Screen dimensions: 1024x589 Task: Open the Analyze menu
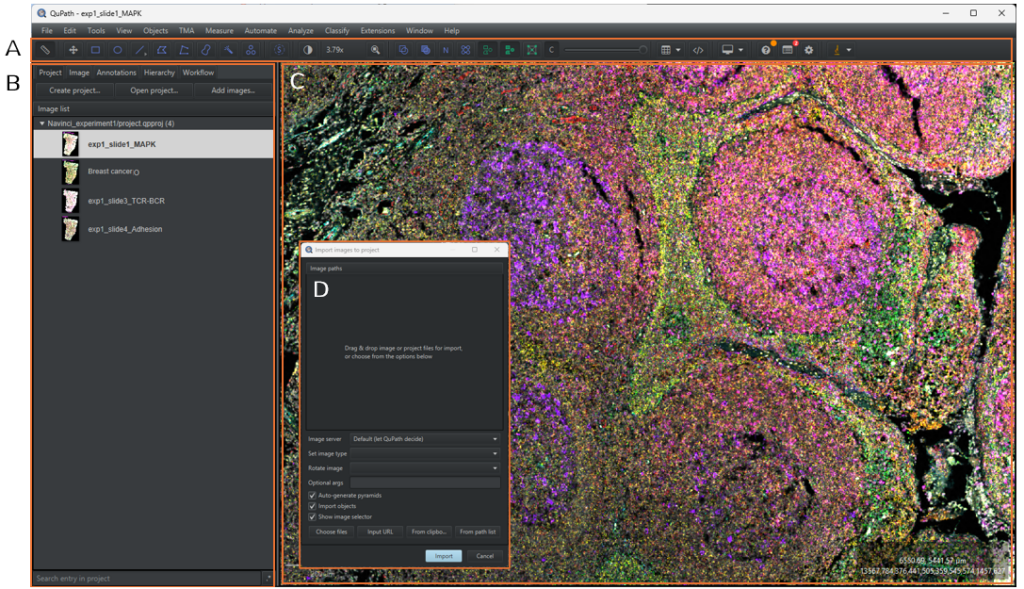pyautogui.click(x=301, y=30)
